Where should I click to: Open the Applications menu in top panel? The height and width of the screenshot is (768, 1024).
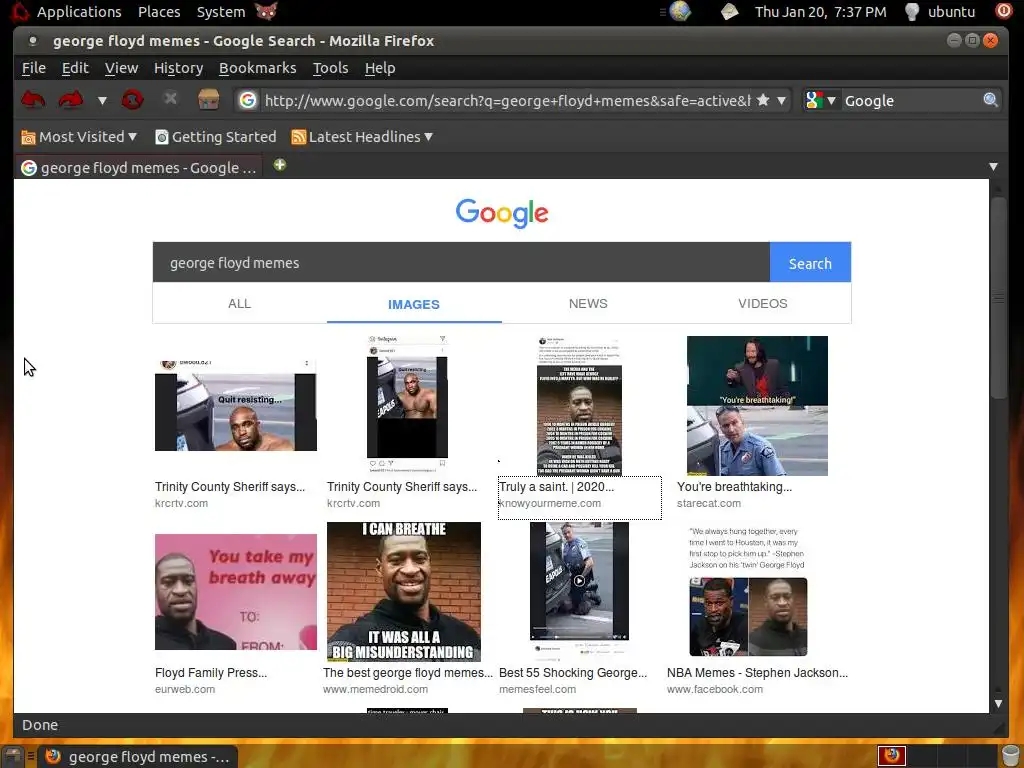[79, 12]
